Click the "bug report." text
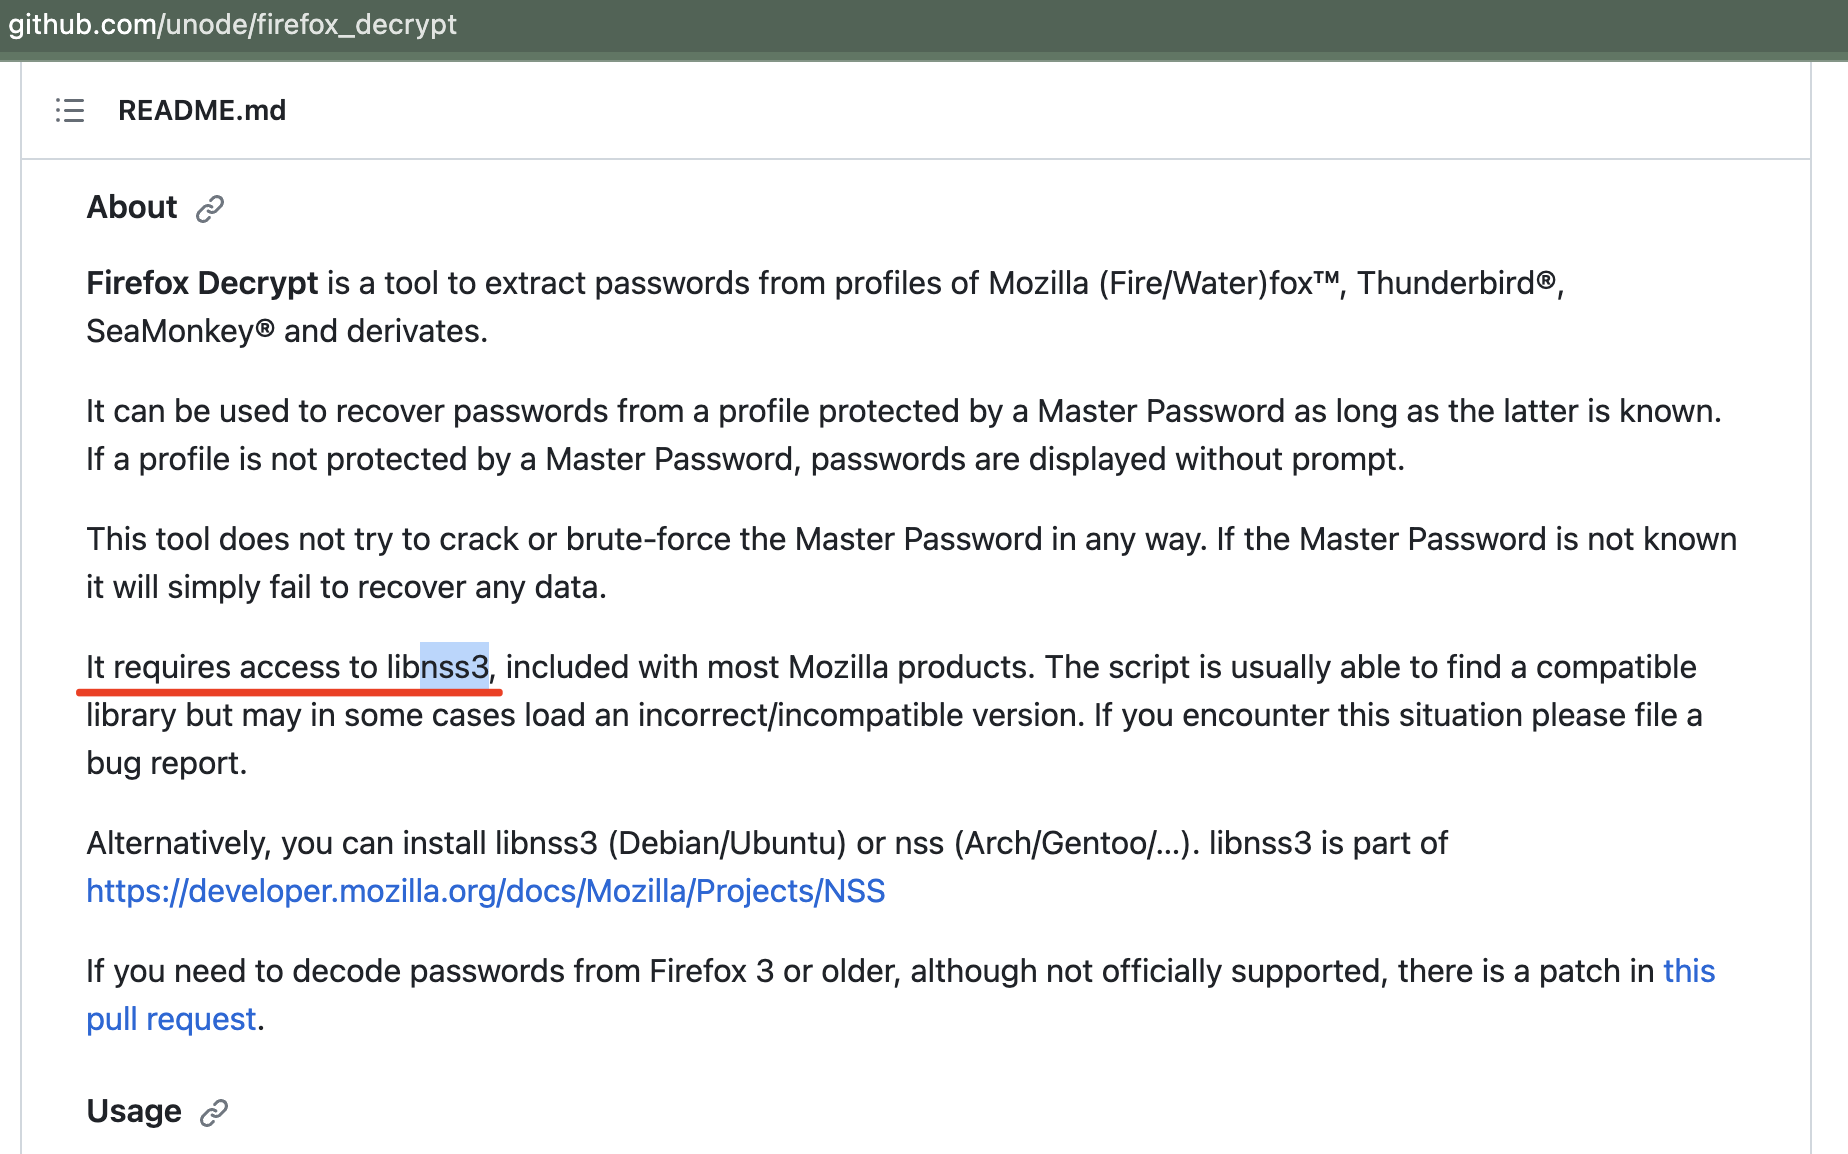 (x=166, y=763)
